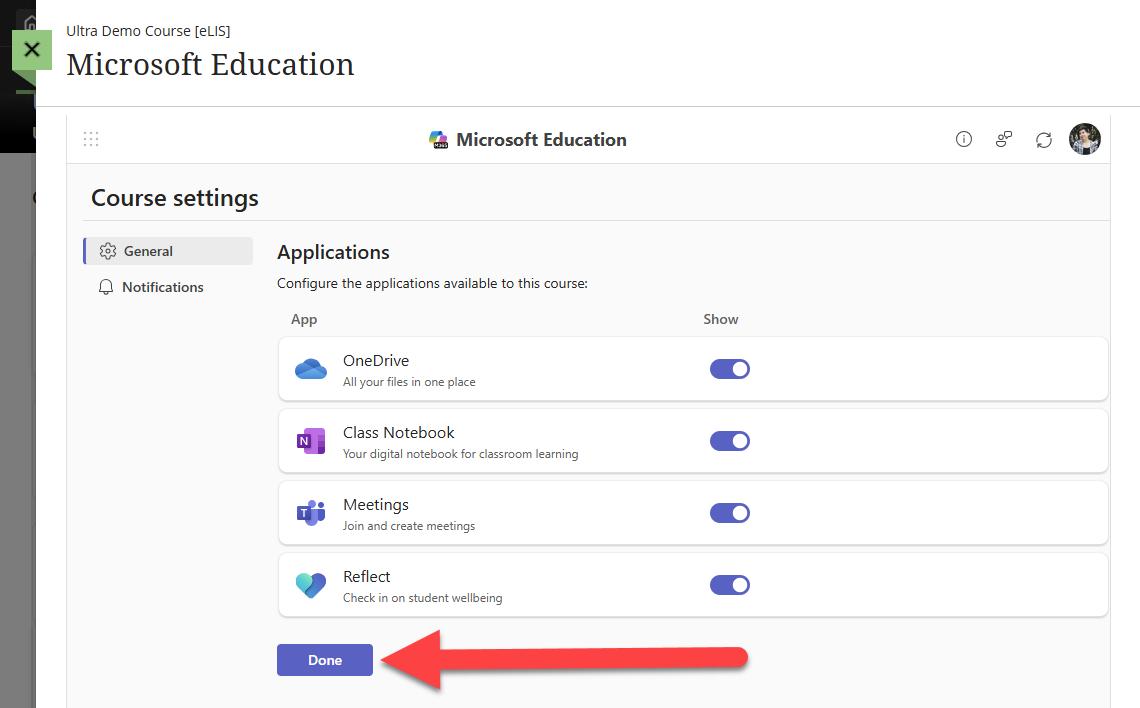Click the General gear icon
The image size is (1140, 708).
click(x=108, y=251)
